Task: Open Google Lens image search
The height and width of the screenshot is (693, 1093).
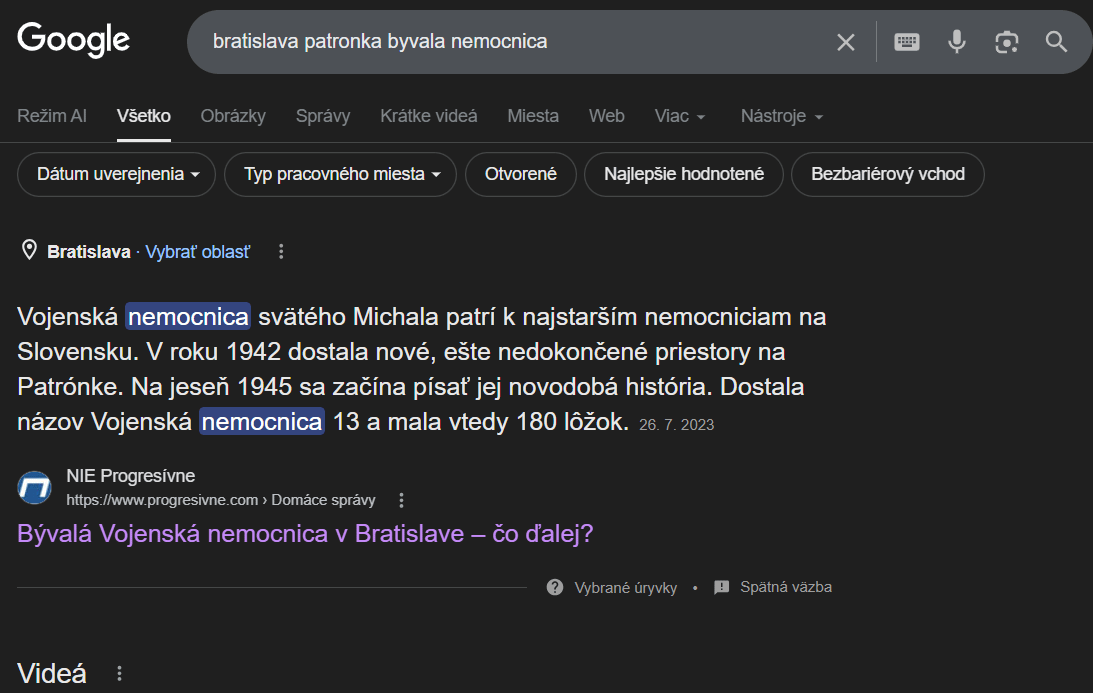Action: click(1006, 42)
